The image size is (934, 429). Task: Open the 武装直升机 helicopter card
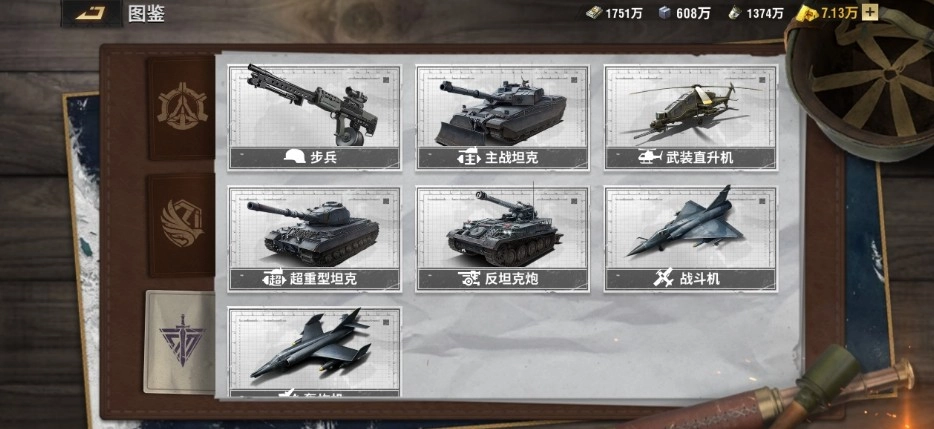click(x=690, y=117)
